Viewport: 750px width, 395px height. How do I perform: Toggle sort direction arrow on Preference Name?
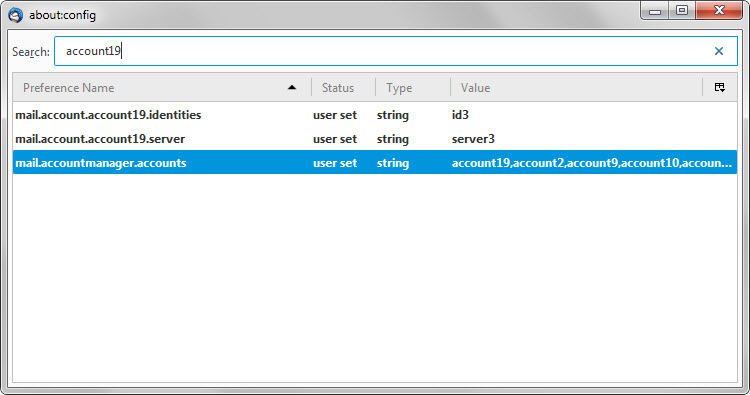coord(292,88)
